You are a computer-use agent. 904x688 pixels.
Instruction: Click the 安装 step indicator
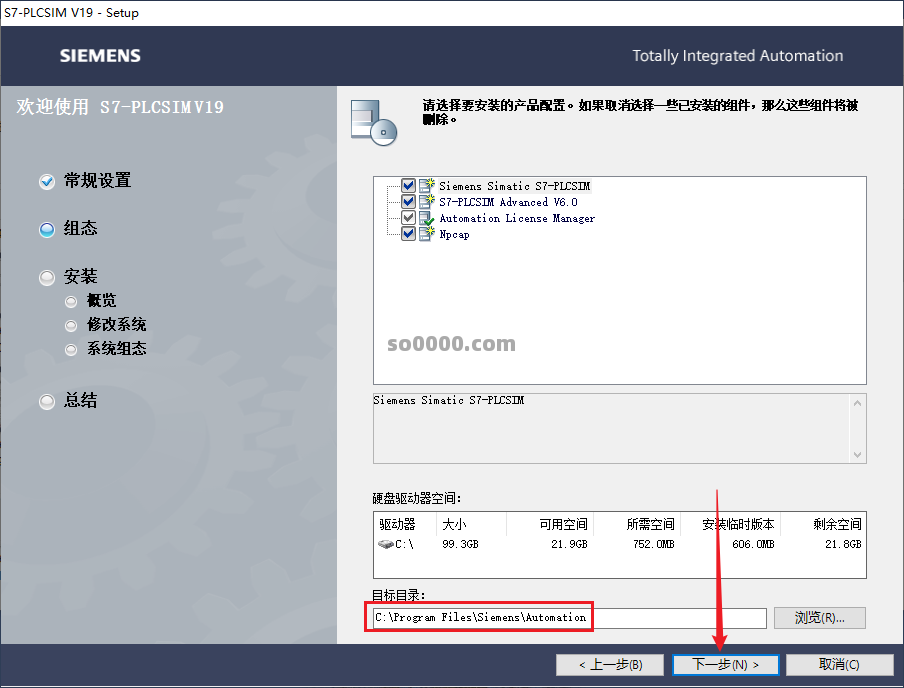(47, 277)
